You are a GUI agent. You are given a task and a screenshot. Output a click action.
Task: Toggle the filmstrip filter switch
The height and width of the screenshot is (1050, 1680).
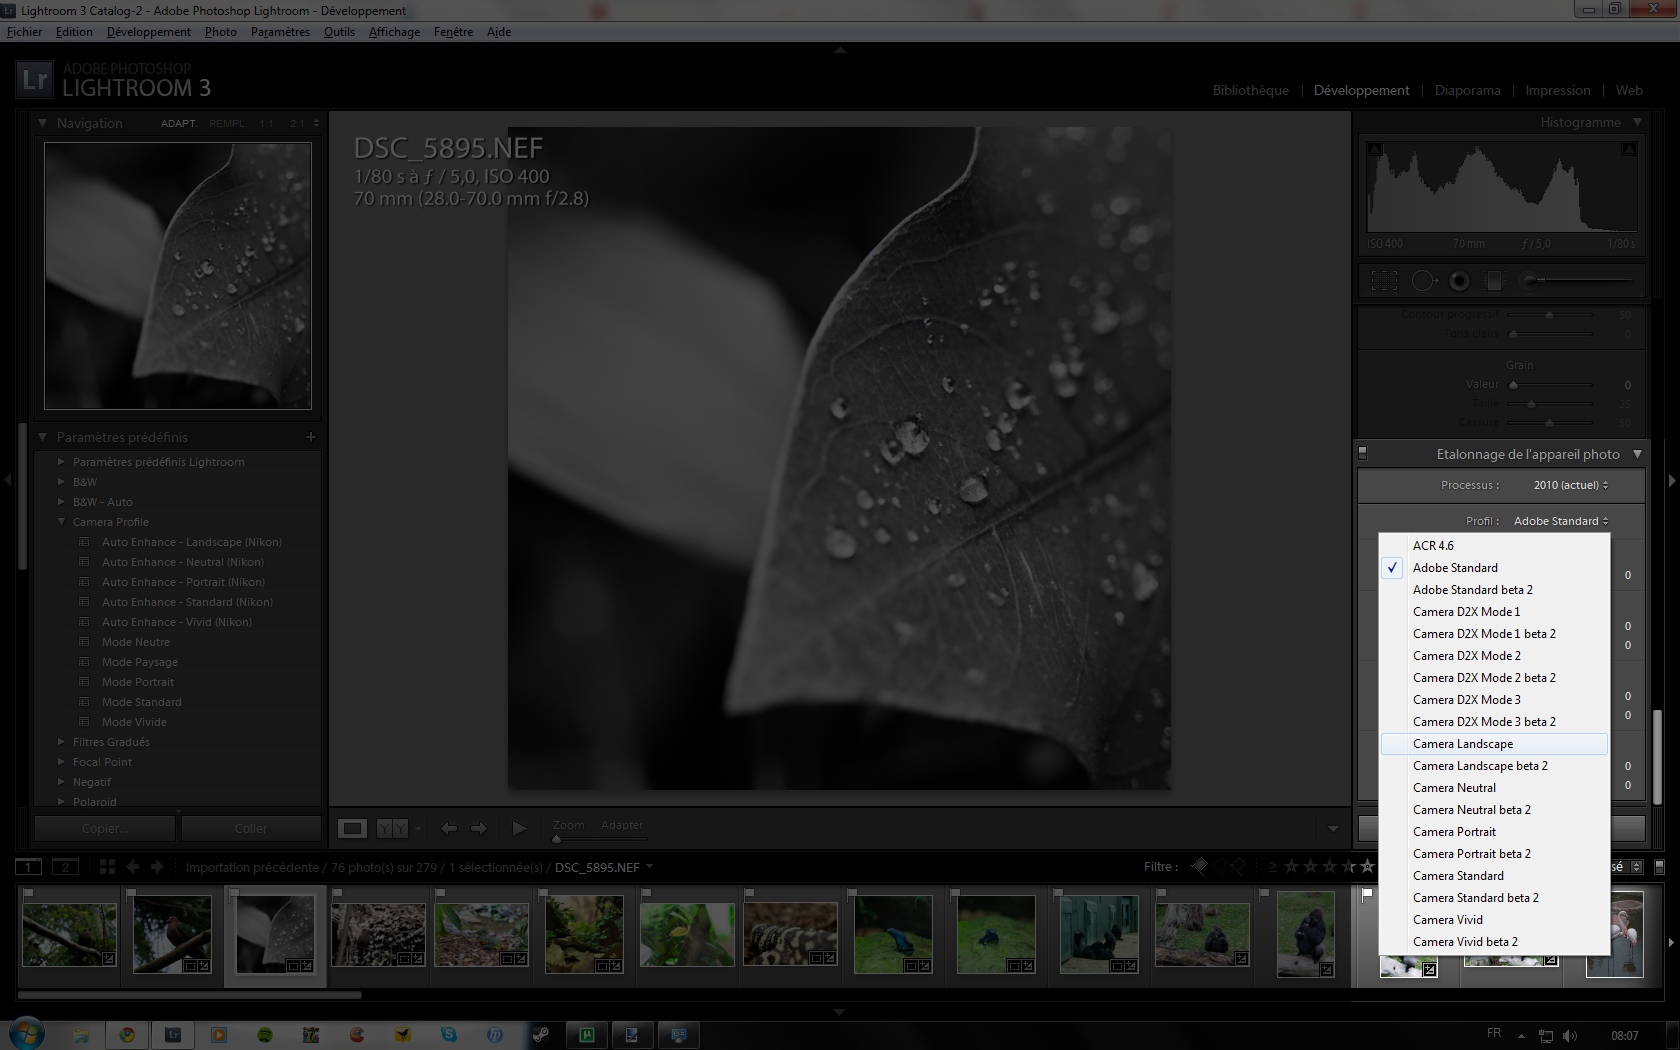[1659, 867]
